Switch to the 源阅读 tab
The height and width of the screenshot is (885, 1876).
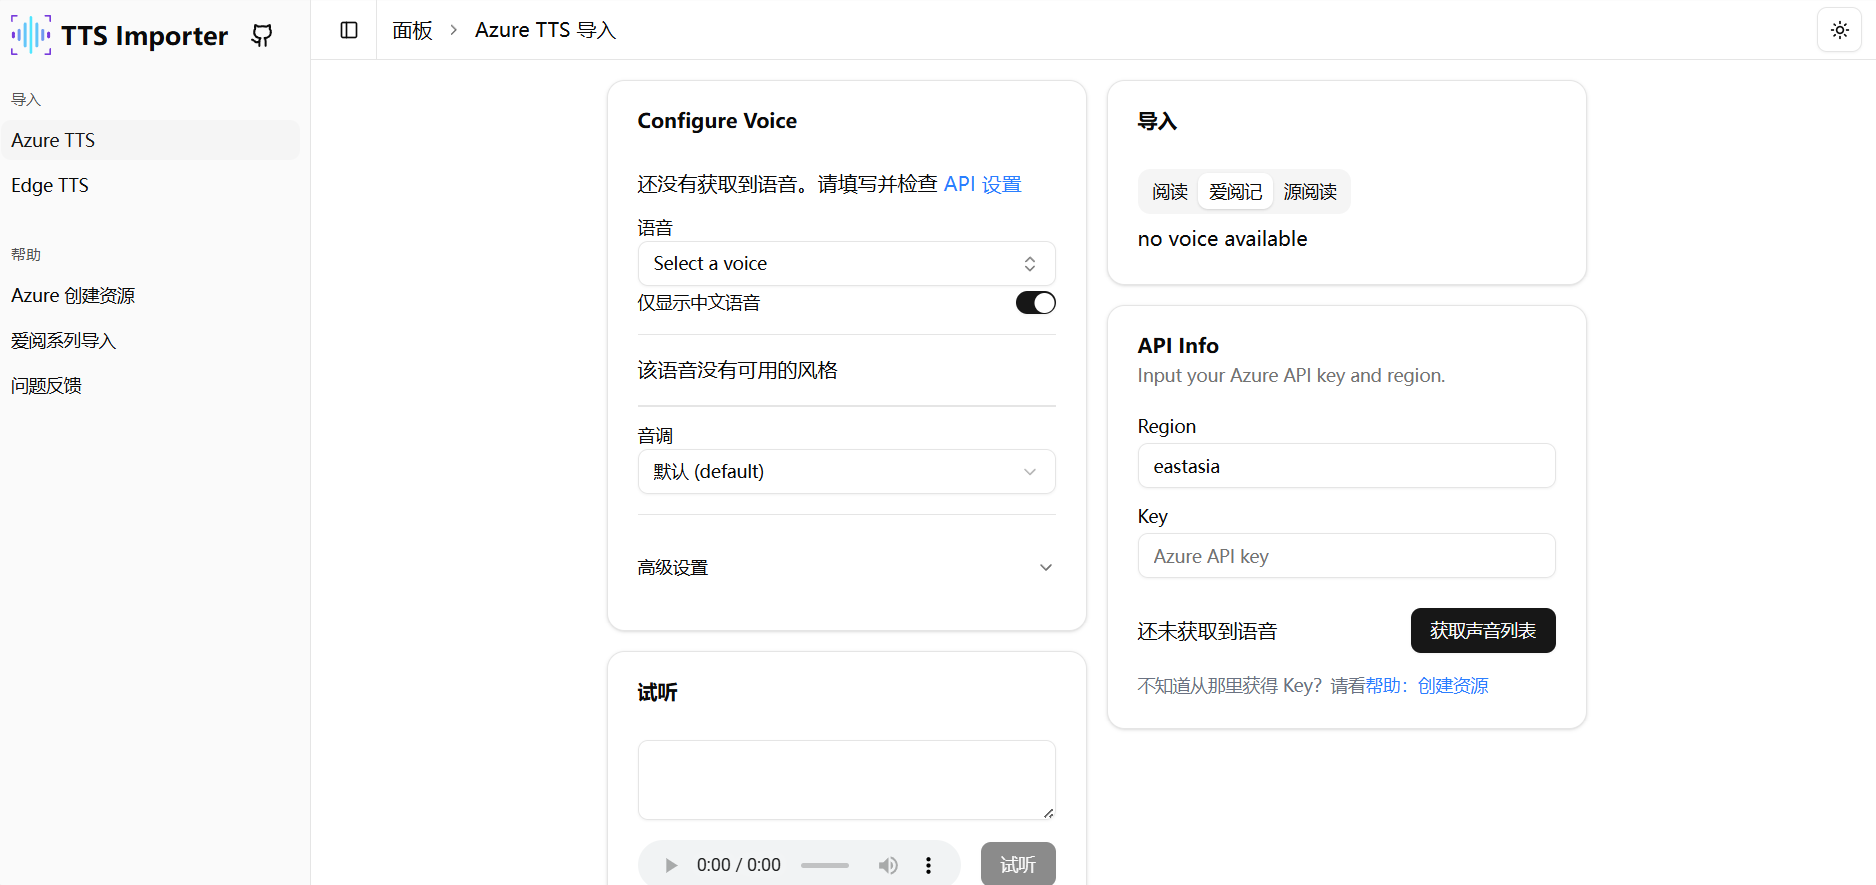click(x=1310, y=192)
